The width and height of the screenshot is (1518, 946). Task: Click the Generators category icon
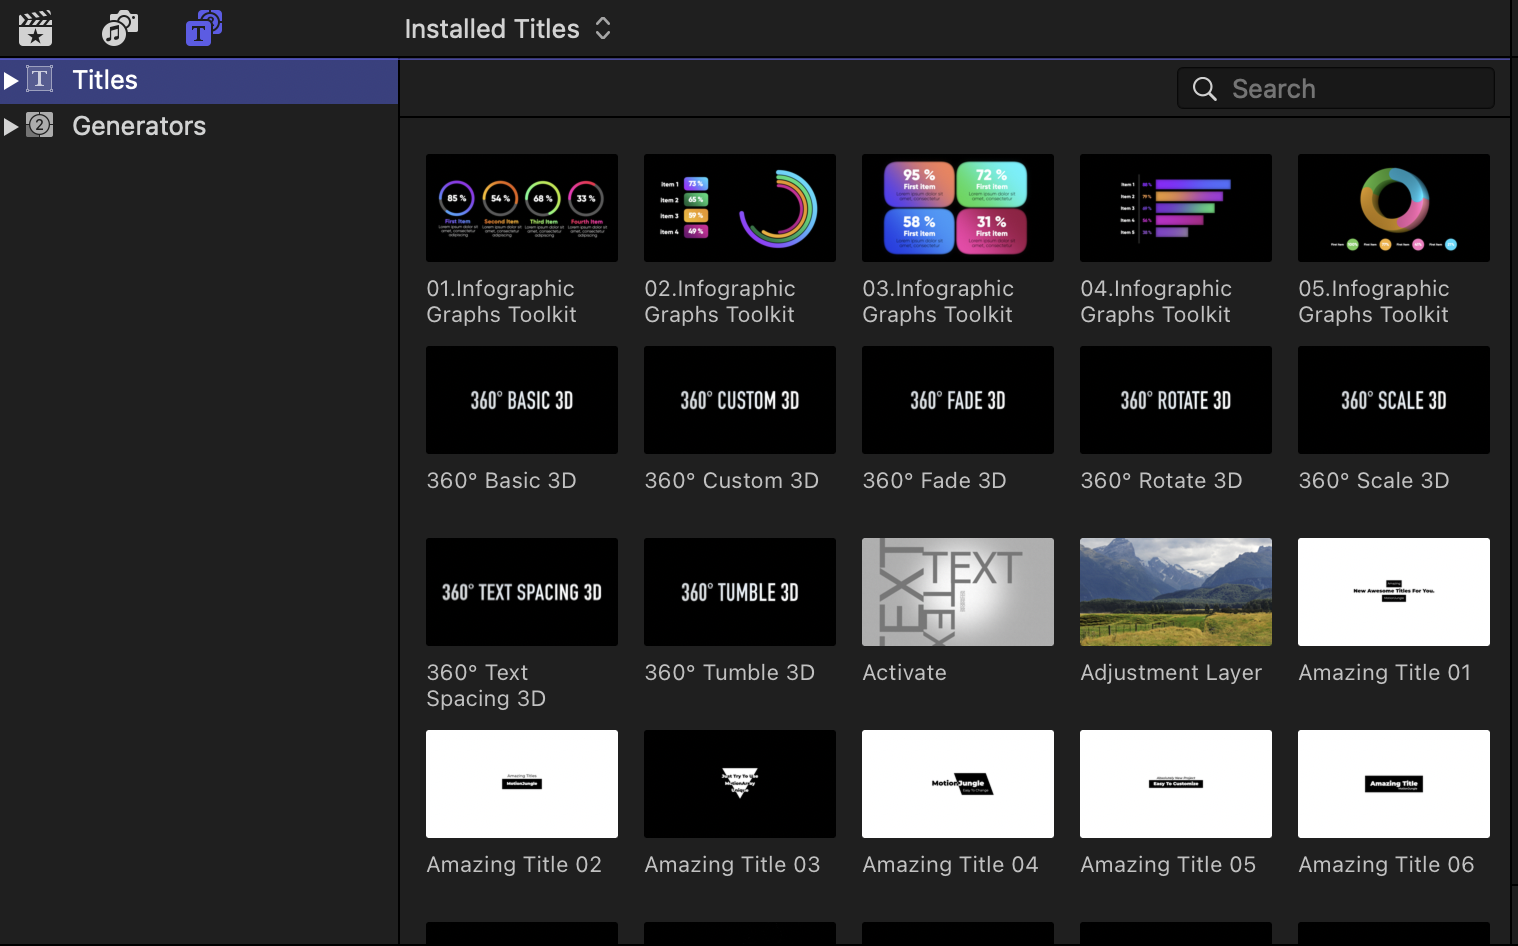tap(40, 125)
